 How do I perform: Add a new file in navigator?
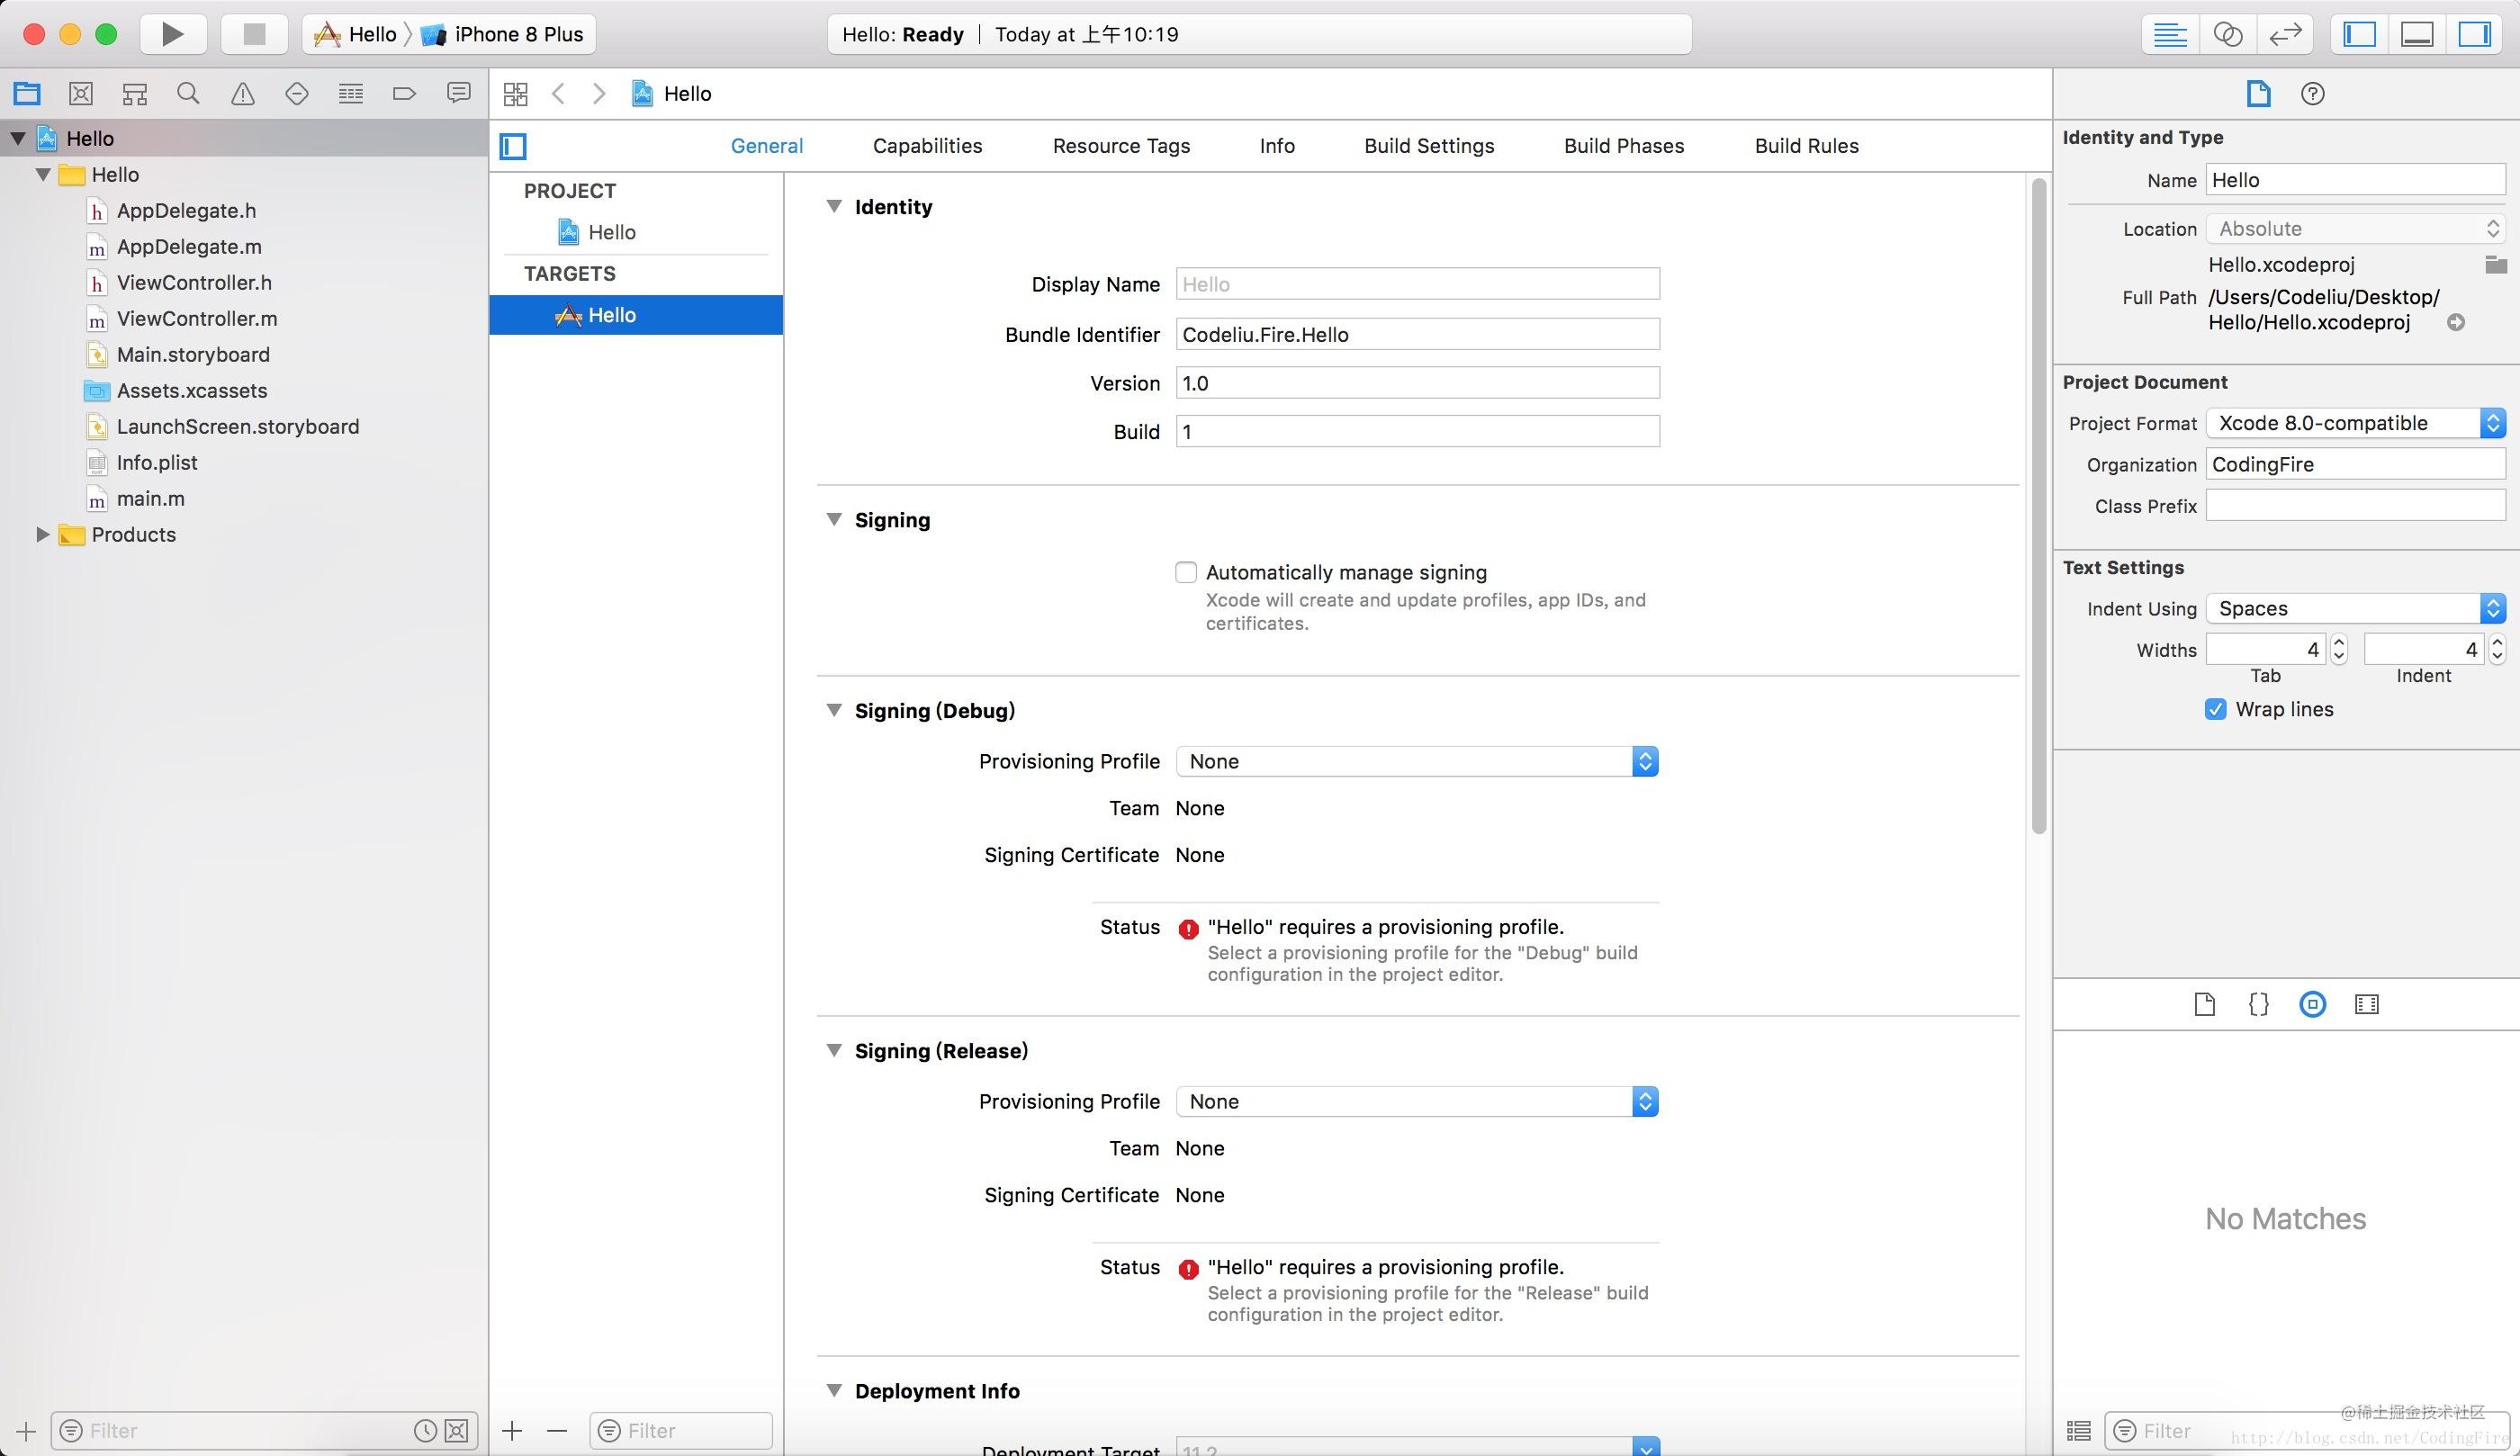(x=26, y=1431)
